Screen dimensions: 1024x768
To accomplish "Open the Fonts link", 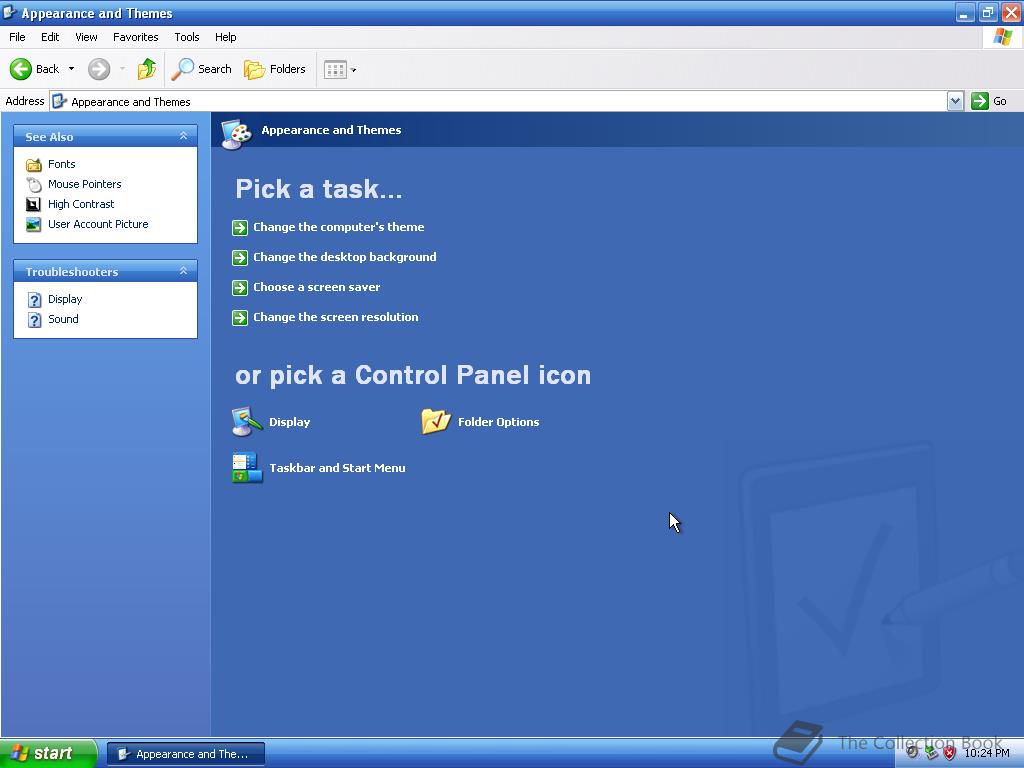I will pos(61,165).
